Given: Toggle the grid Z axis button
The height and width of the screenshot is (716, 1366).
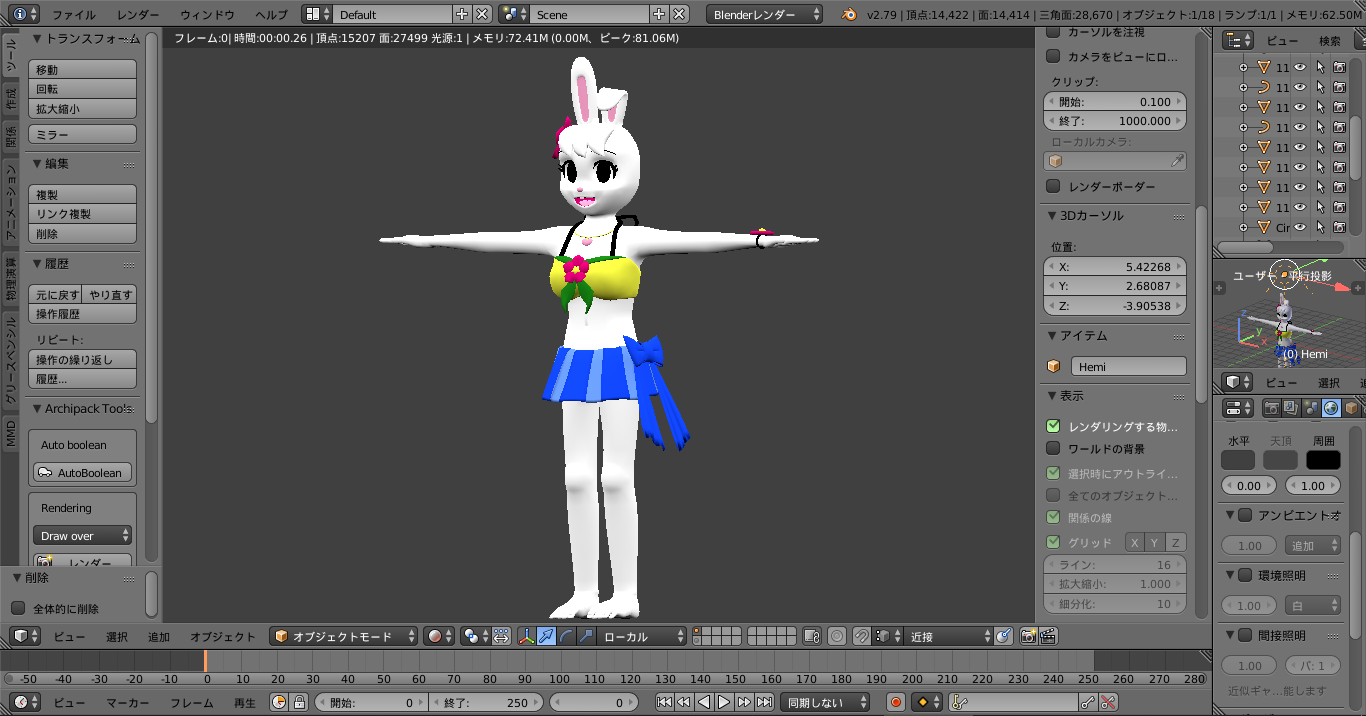Looking at the screenshot, I should tap(1176, 542).
